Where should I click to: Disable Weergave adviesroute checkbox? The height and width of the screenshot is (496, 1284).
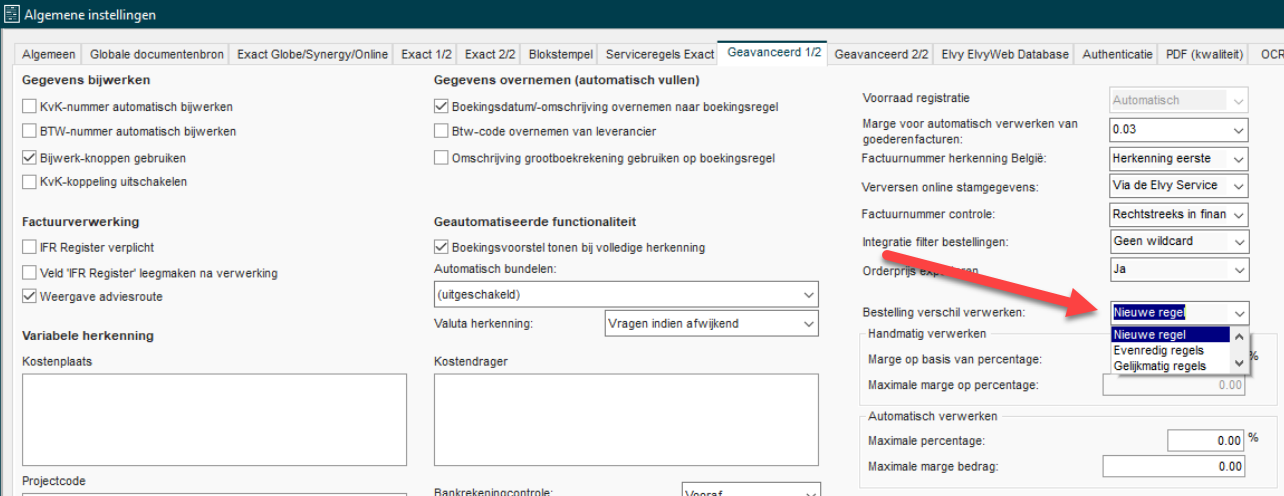pos(28,296)
